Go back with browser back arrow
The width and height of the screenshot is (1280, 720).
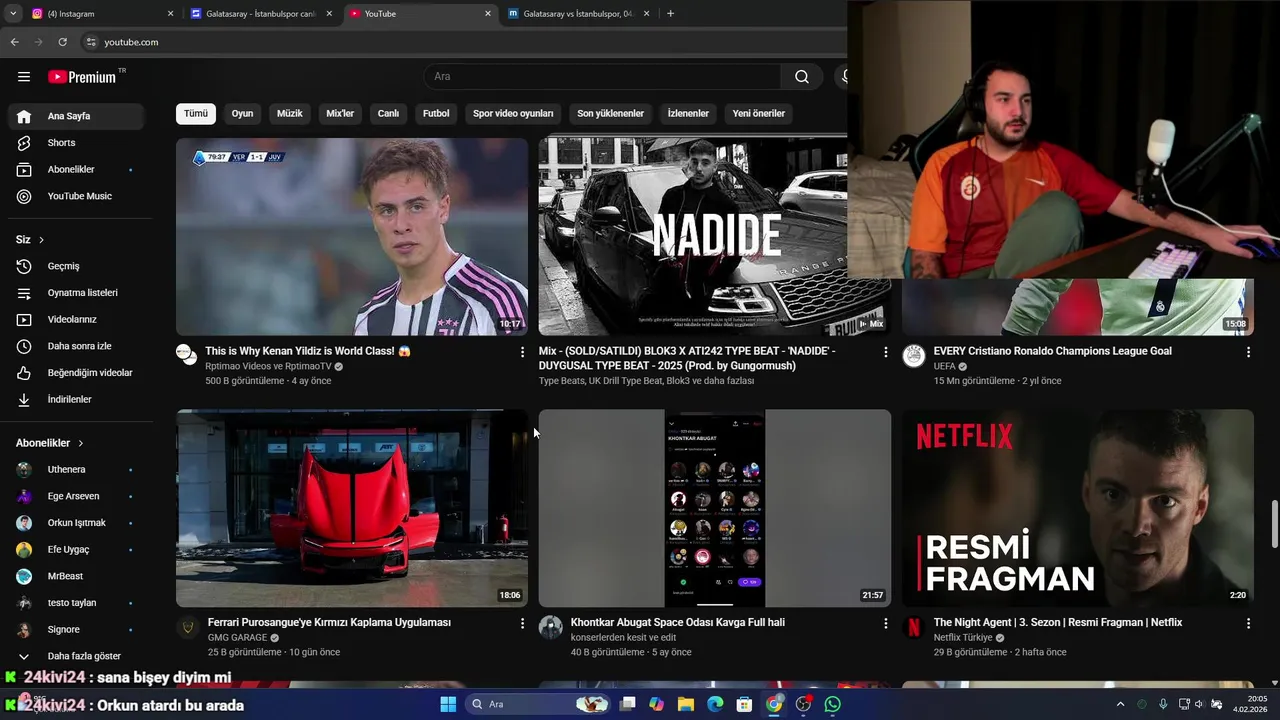point(14,42)
